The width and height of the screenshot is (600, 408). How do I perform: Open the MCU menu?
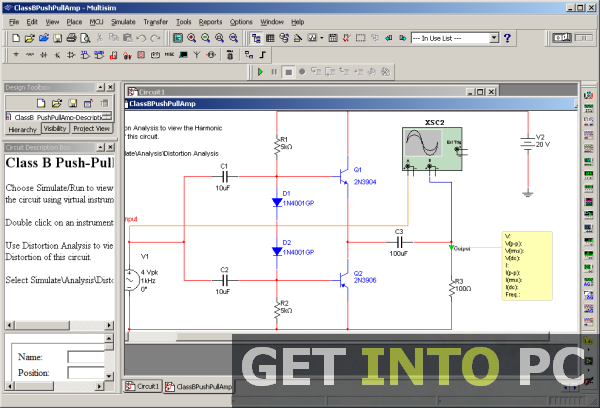pyautogui.click(x=96, y=22)
